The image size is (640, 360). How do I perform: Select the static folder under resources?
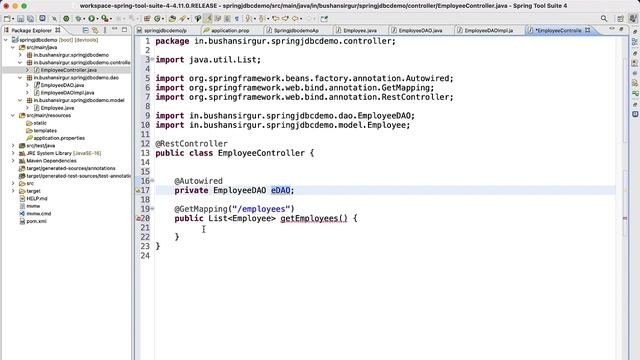[x=40, y=123]
